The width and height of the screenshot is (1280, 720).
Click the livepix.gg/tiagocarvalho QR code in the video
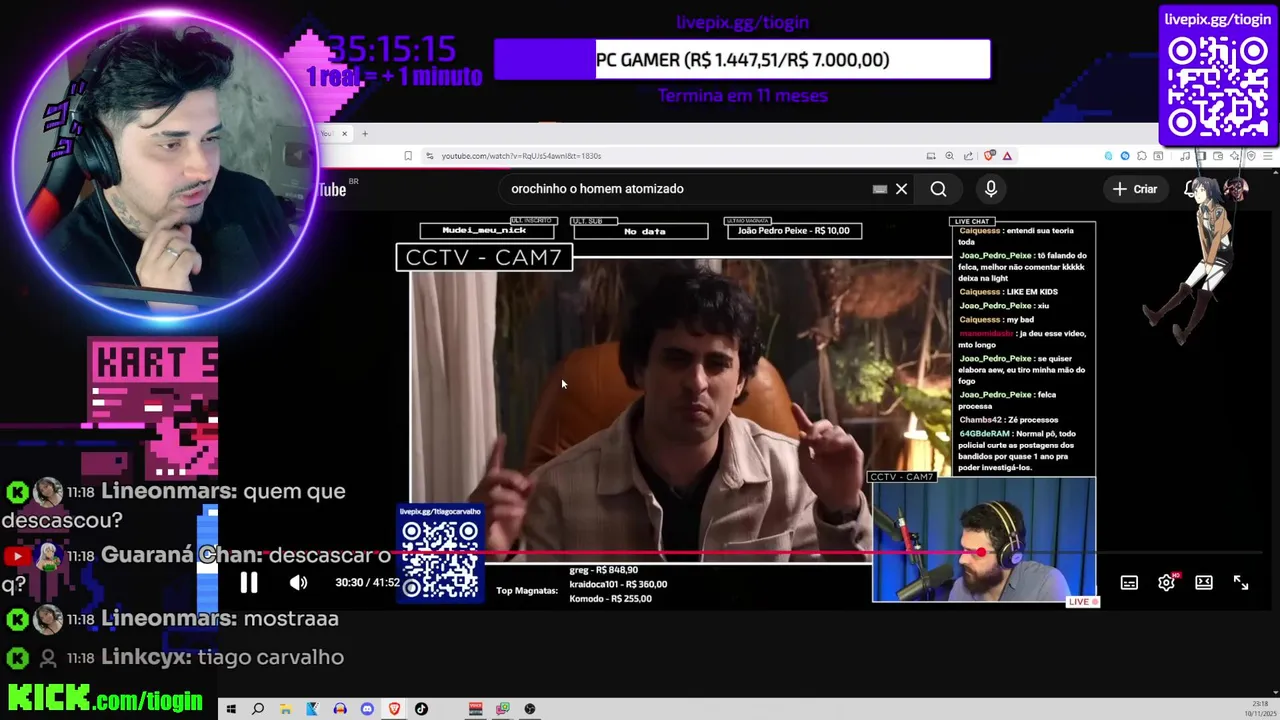tap(440, 560)
